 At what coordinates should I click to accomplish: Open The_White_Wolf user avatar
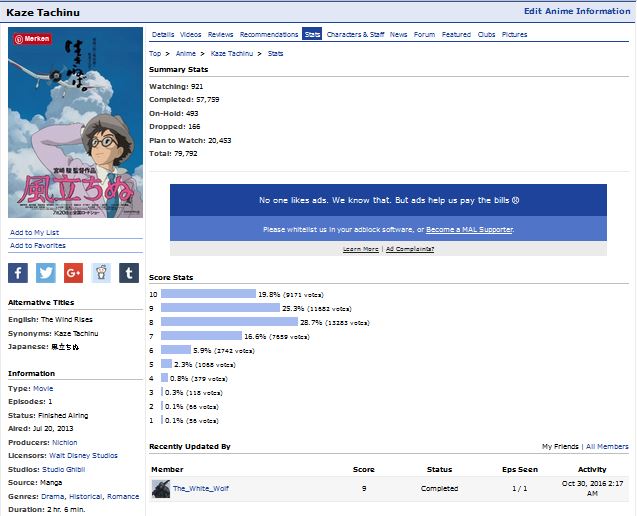(160, 489)
